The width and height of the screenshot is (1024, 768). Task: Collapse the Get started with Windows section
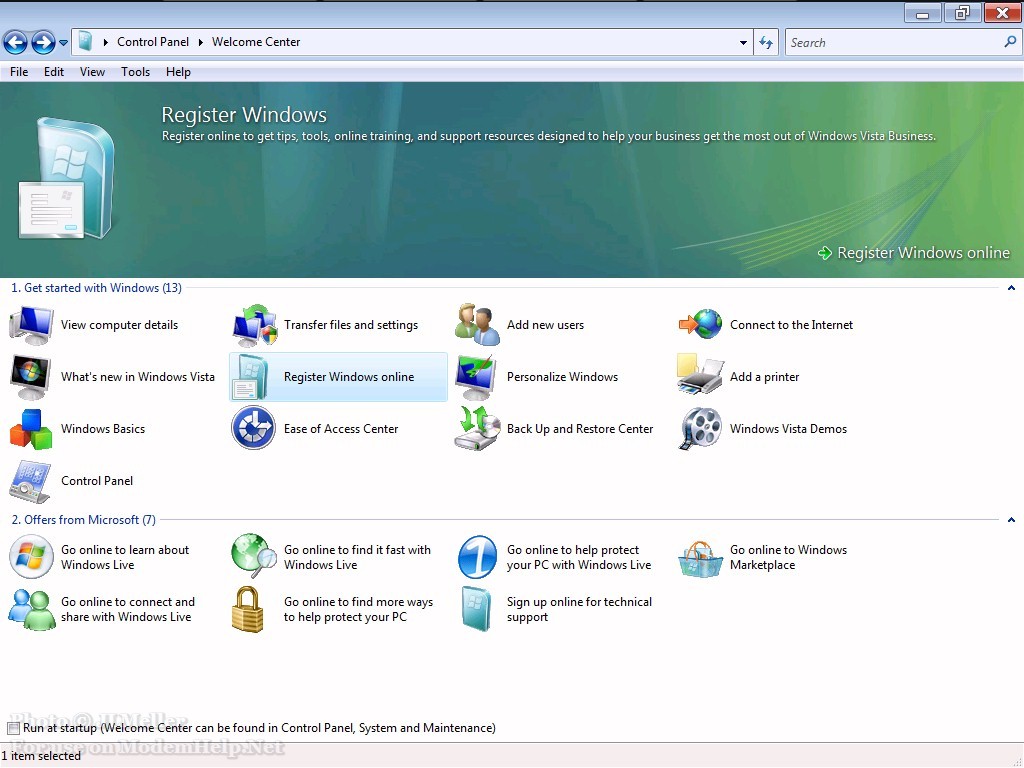1011,288
